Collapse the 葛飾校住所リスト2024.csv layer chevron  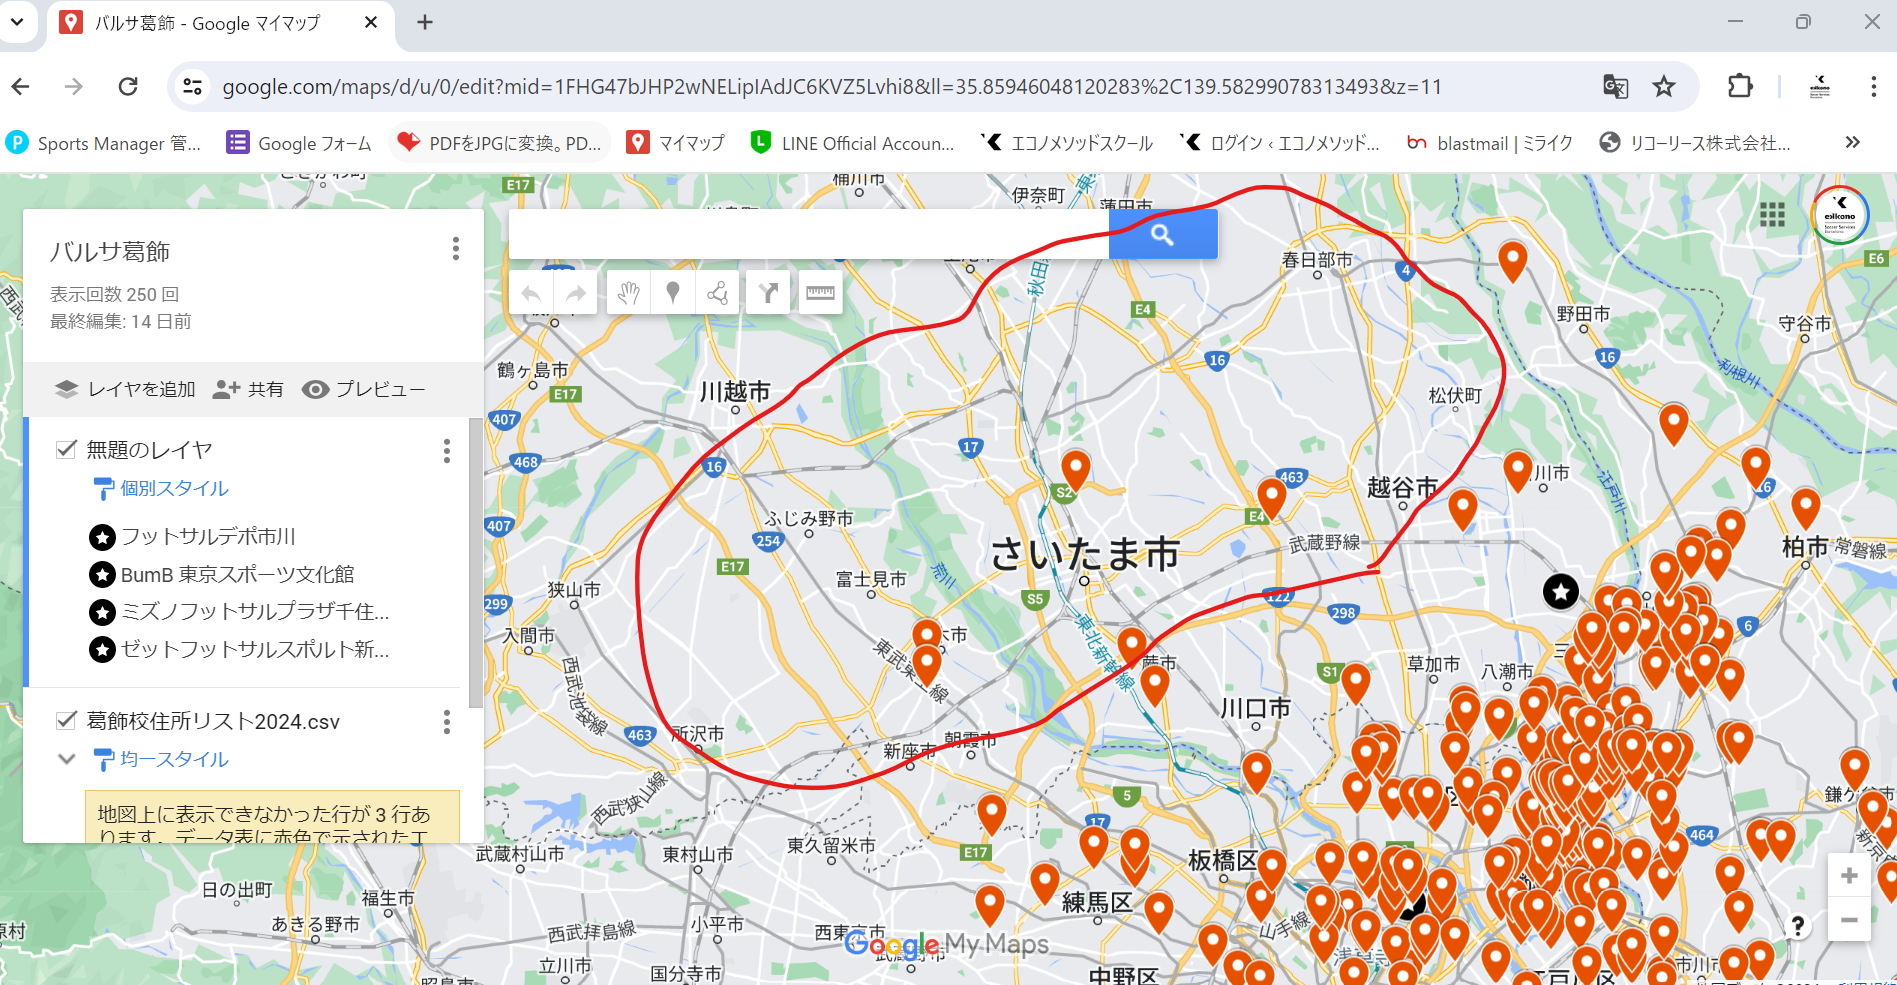point(67,759)
